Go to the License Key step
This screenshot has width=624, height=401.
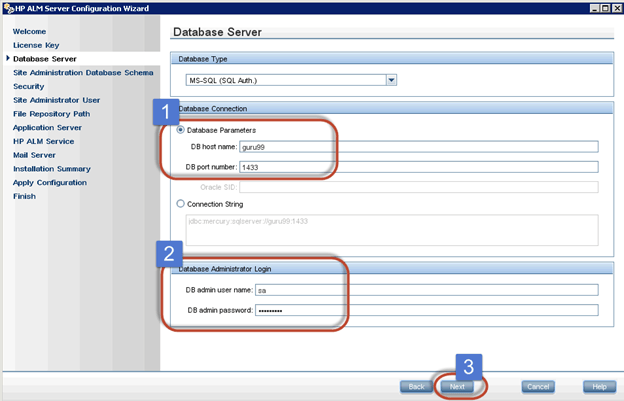[x=36, y=45]
